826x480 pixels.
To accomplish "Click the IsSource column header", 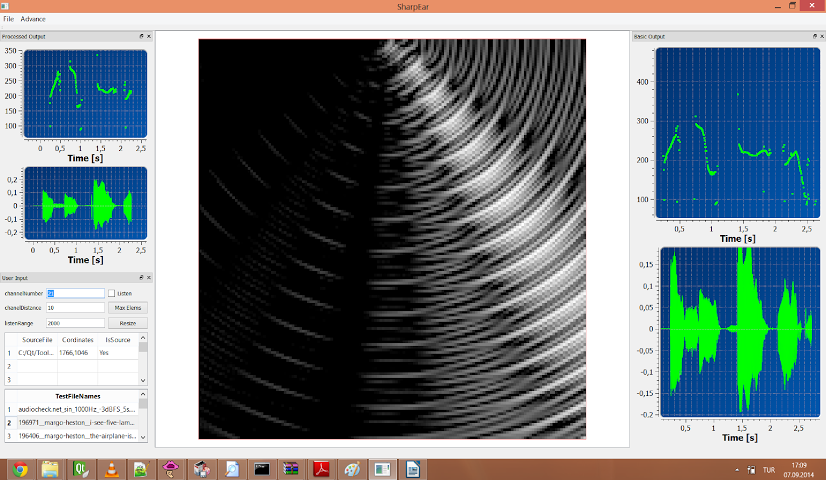I will click(117, 340).
